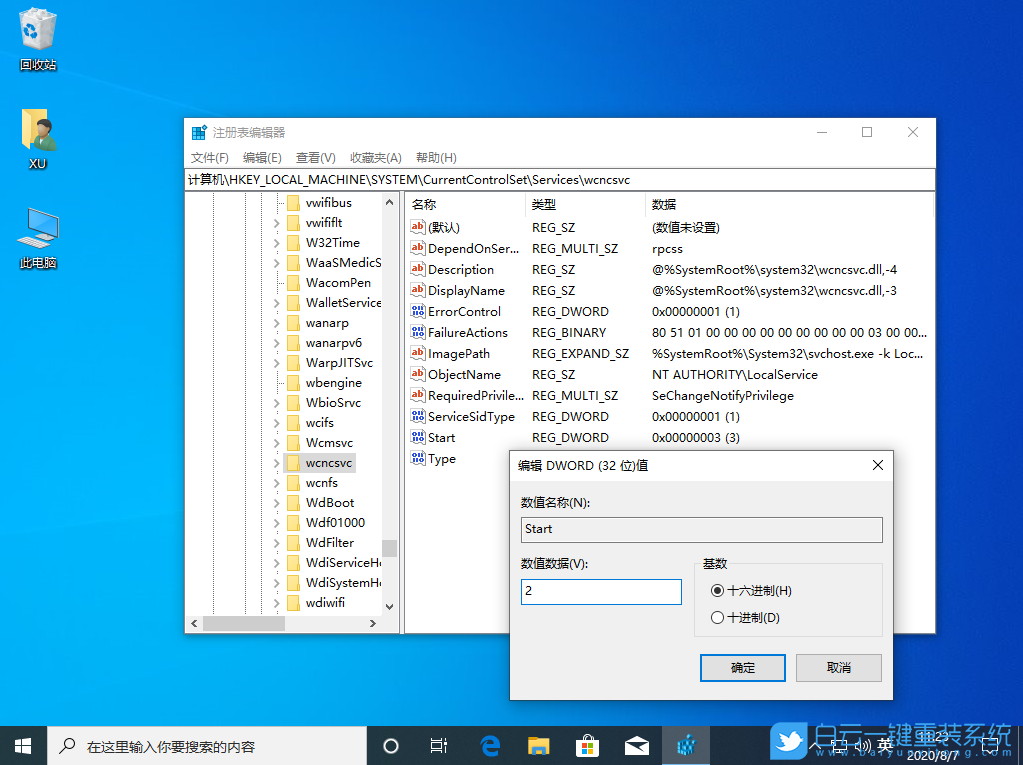
Task: Select the ErrorControl DWORD icon
Action: tap(418, 311)
